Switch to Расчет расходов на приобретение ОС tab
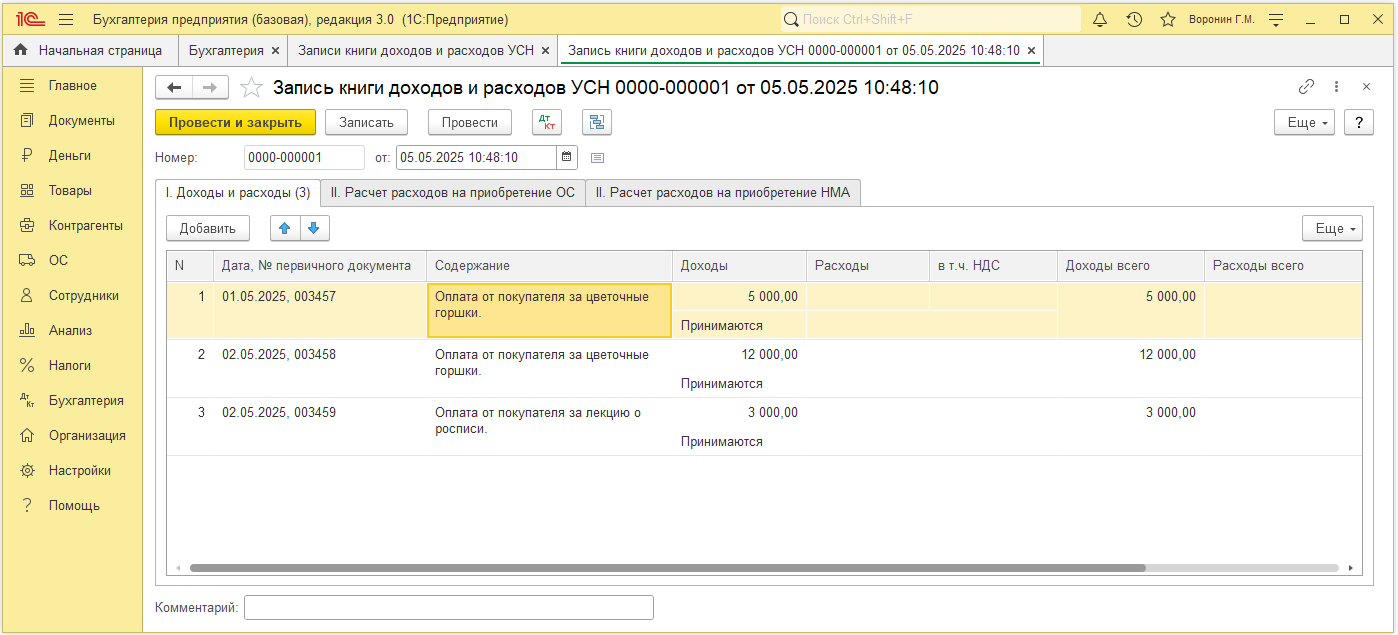 tap(453, 192)
